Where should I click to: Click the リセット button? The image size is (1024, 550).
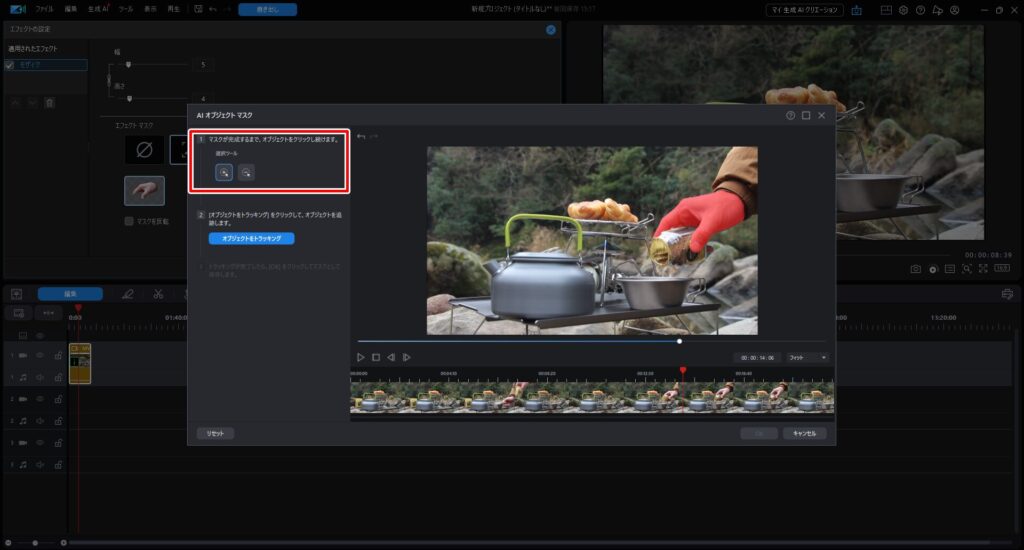coord(215,433)
